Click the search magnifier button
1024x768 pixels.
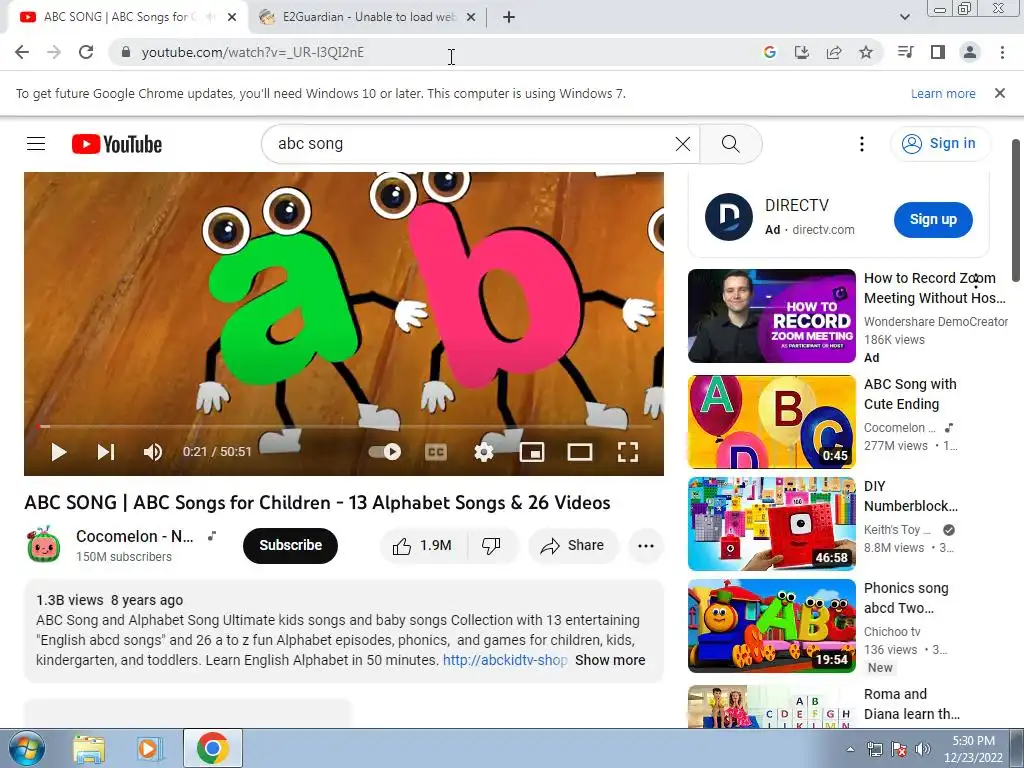point(731,144)
